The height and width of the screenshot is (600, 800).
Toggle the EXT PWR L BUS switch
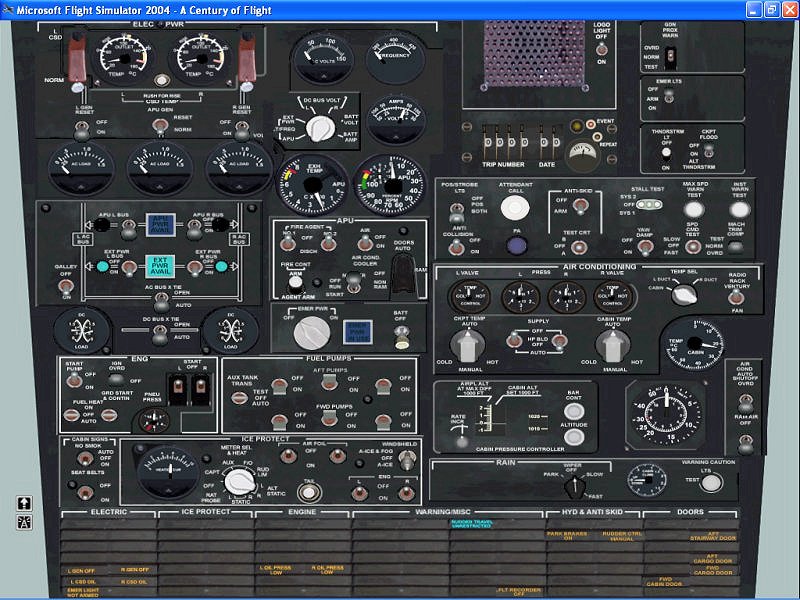[x=129, y=268]
